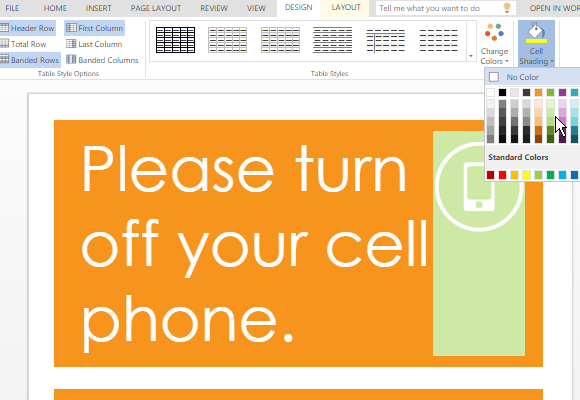Open the Change Colors dropdown arrow
Viewport: 580px width, 400px height.
tap(507, 61)
